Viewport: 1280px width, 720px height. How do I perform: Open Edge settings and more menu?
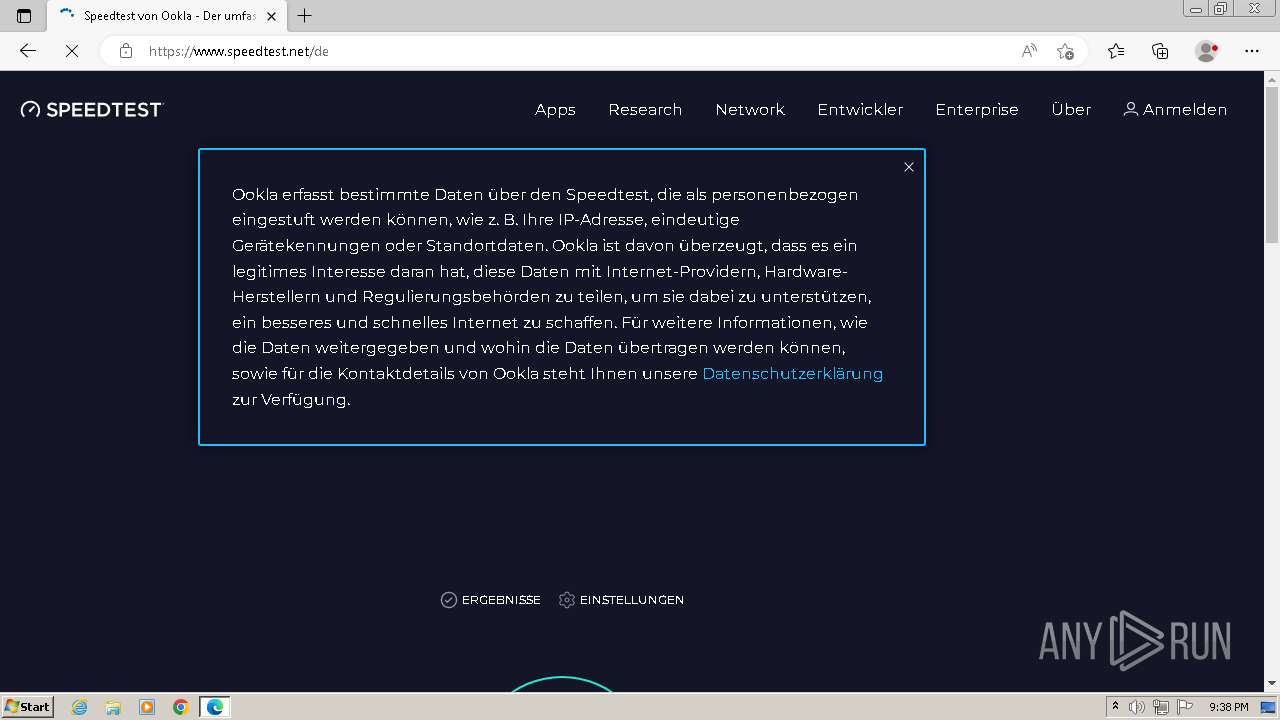click(1252, 51)
